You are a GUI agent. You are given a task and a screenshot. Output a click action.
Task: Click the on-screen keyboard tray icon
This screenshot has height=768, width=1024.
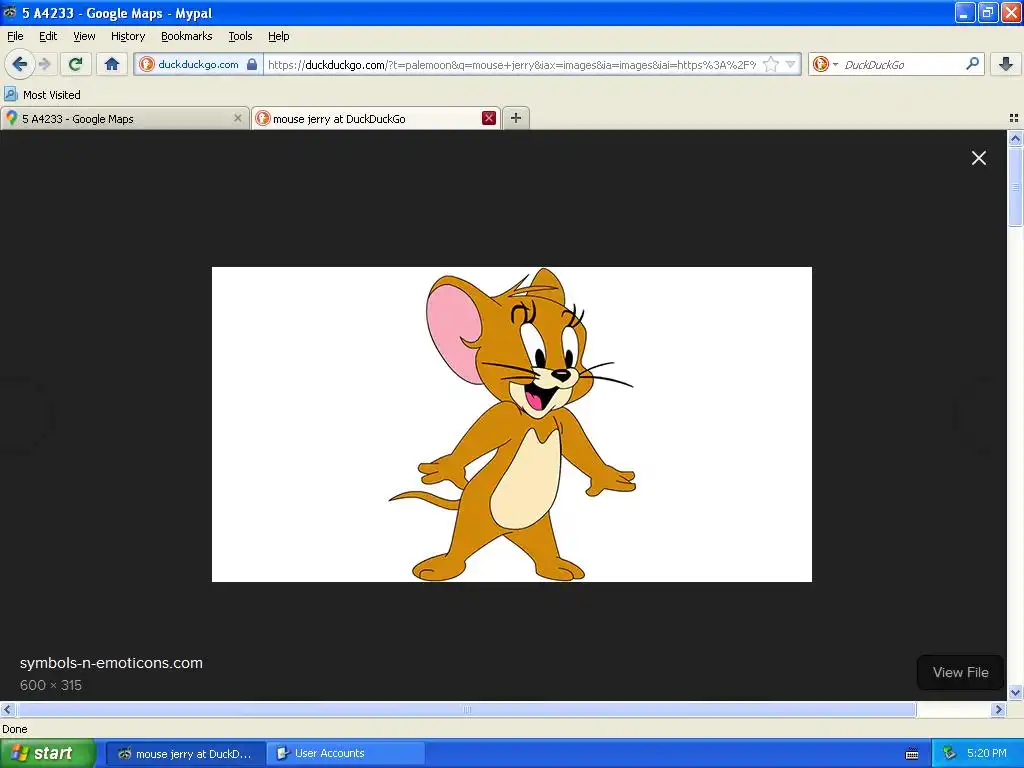click(912, 754)
